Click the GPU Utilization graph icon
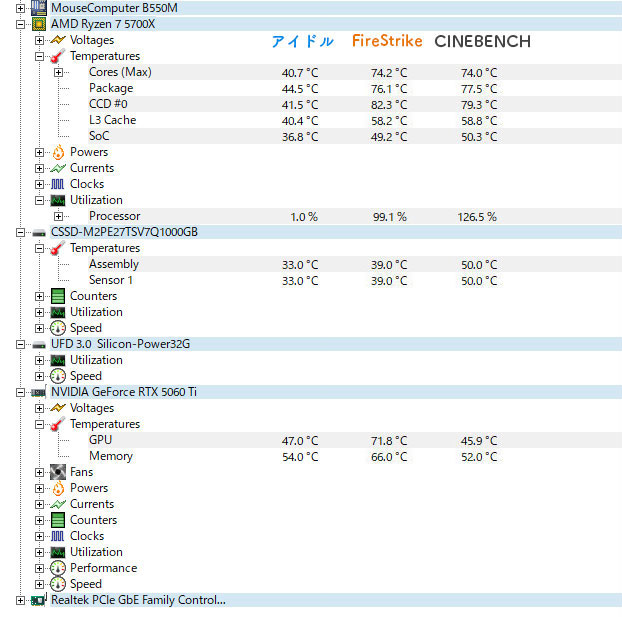 pos(58,552)
